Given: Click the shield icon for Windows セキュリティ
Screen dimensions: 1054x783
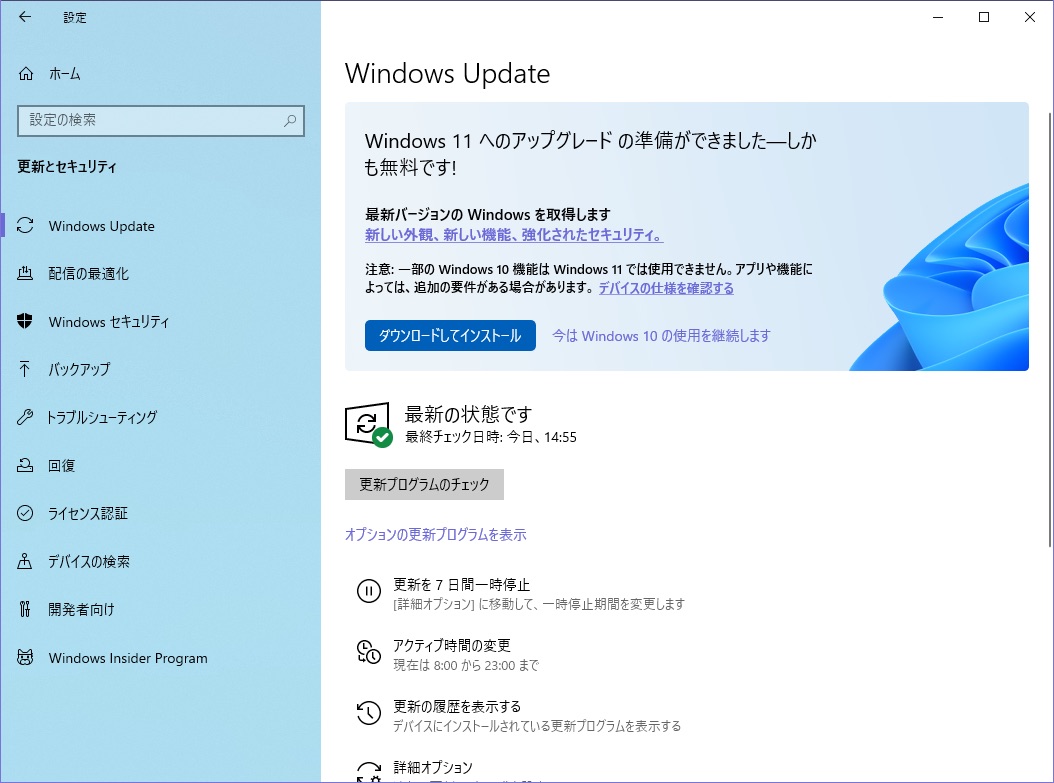Looking at the screenshot, I should (25, 321).
